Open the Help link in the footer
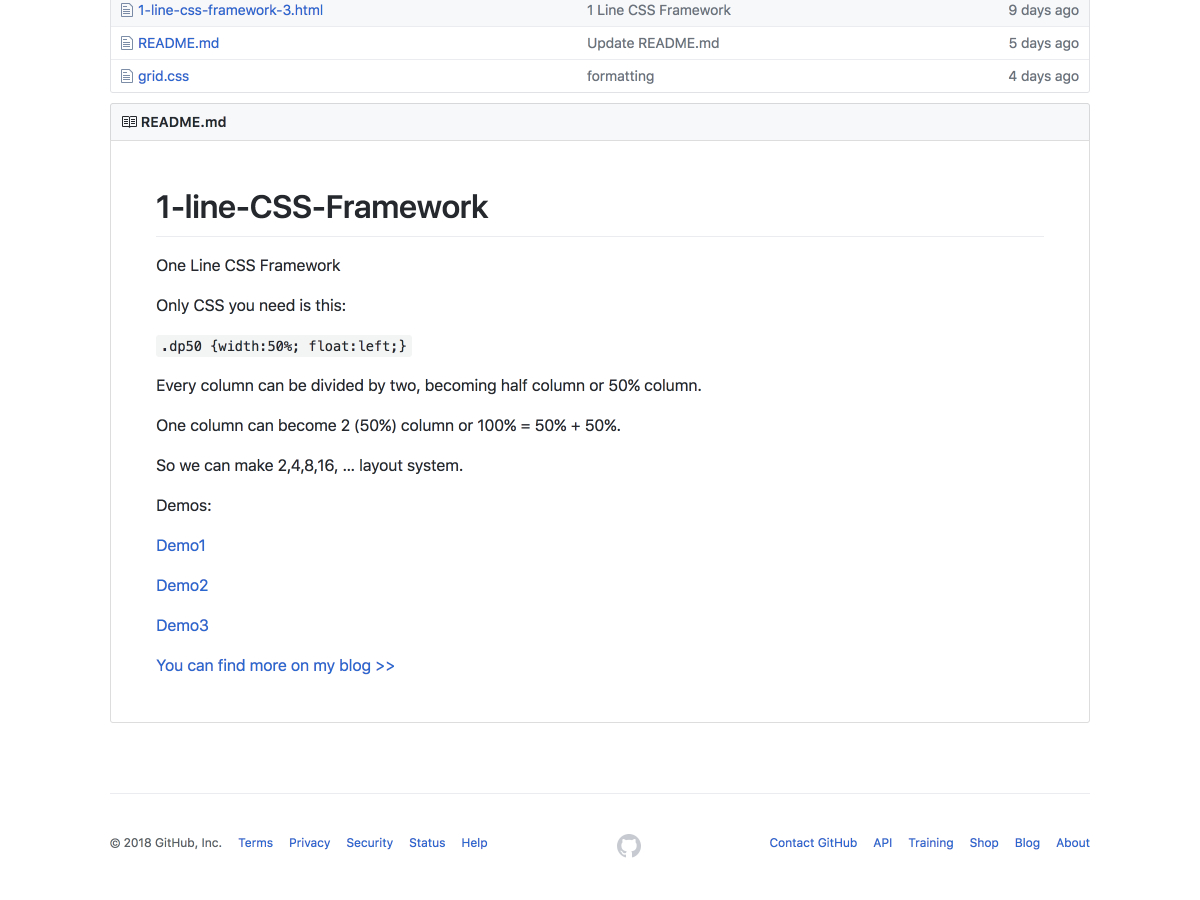The image size is (1200, 900). [x=474, y=843]
